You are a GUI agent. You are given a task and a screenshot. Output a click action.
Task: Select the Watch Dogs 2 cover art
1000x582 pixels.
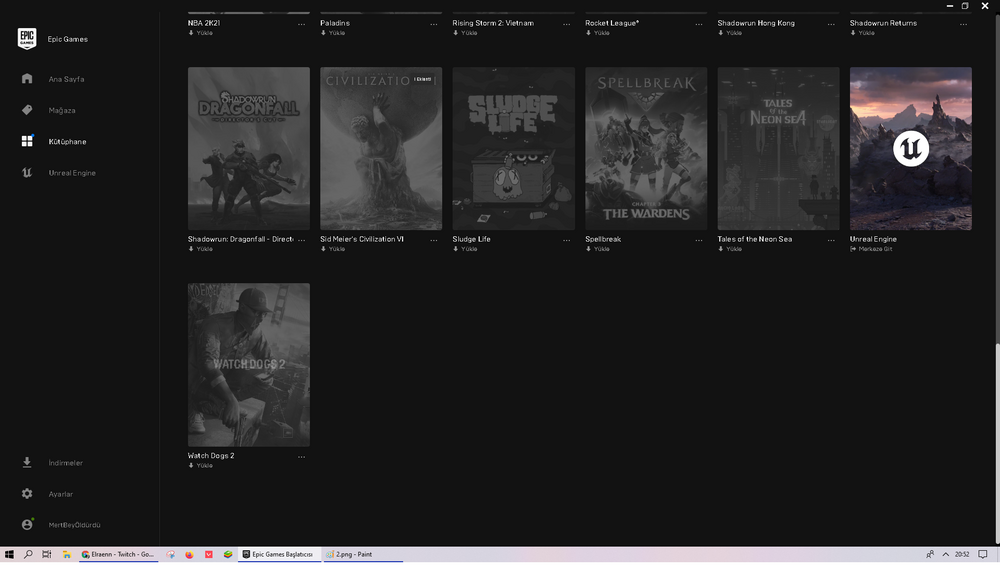249,365
